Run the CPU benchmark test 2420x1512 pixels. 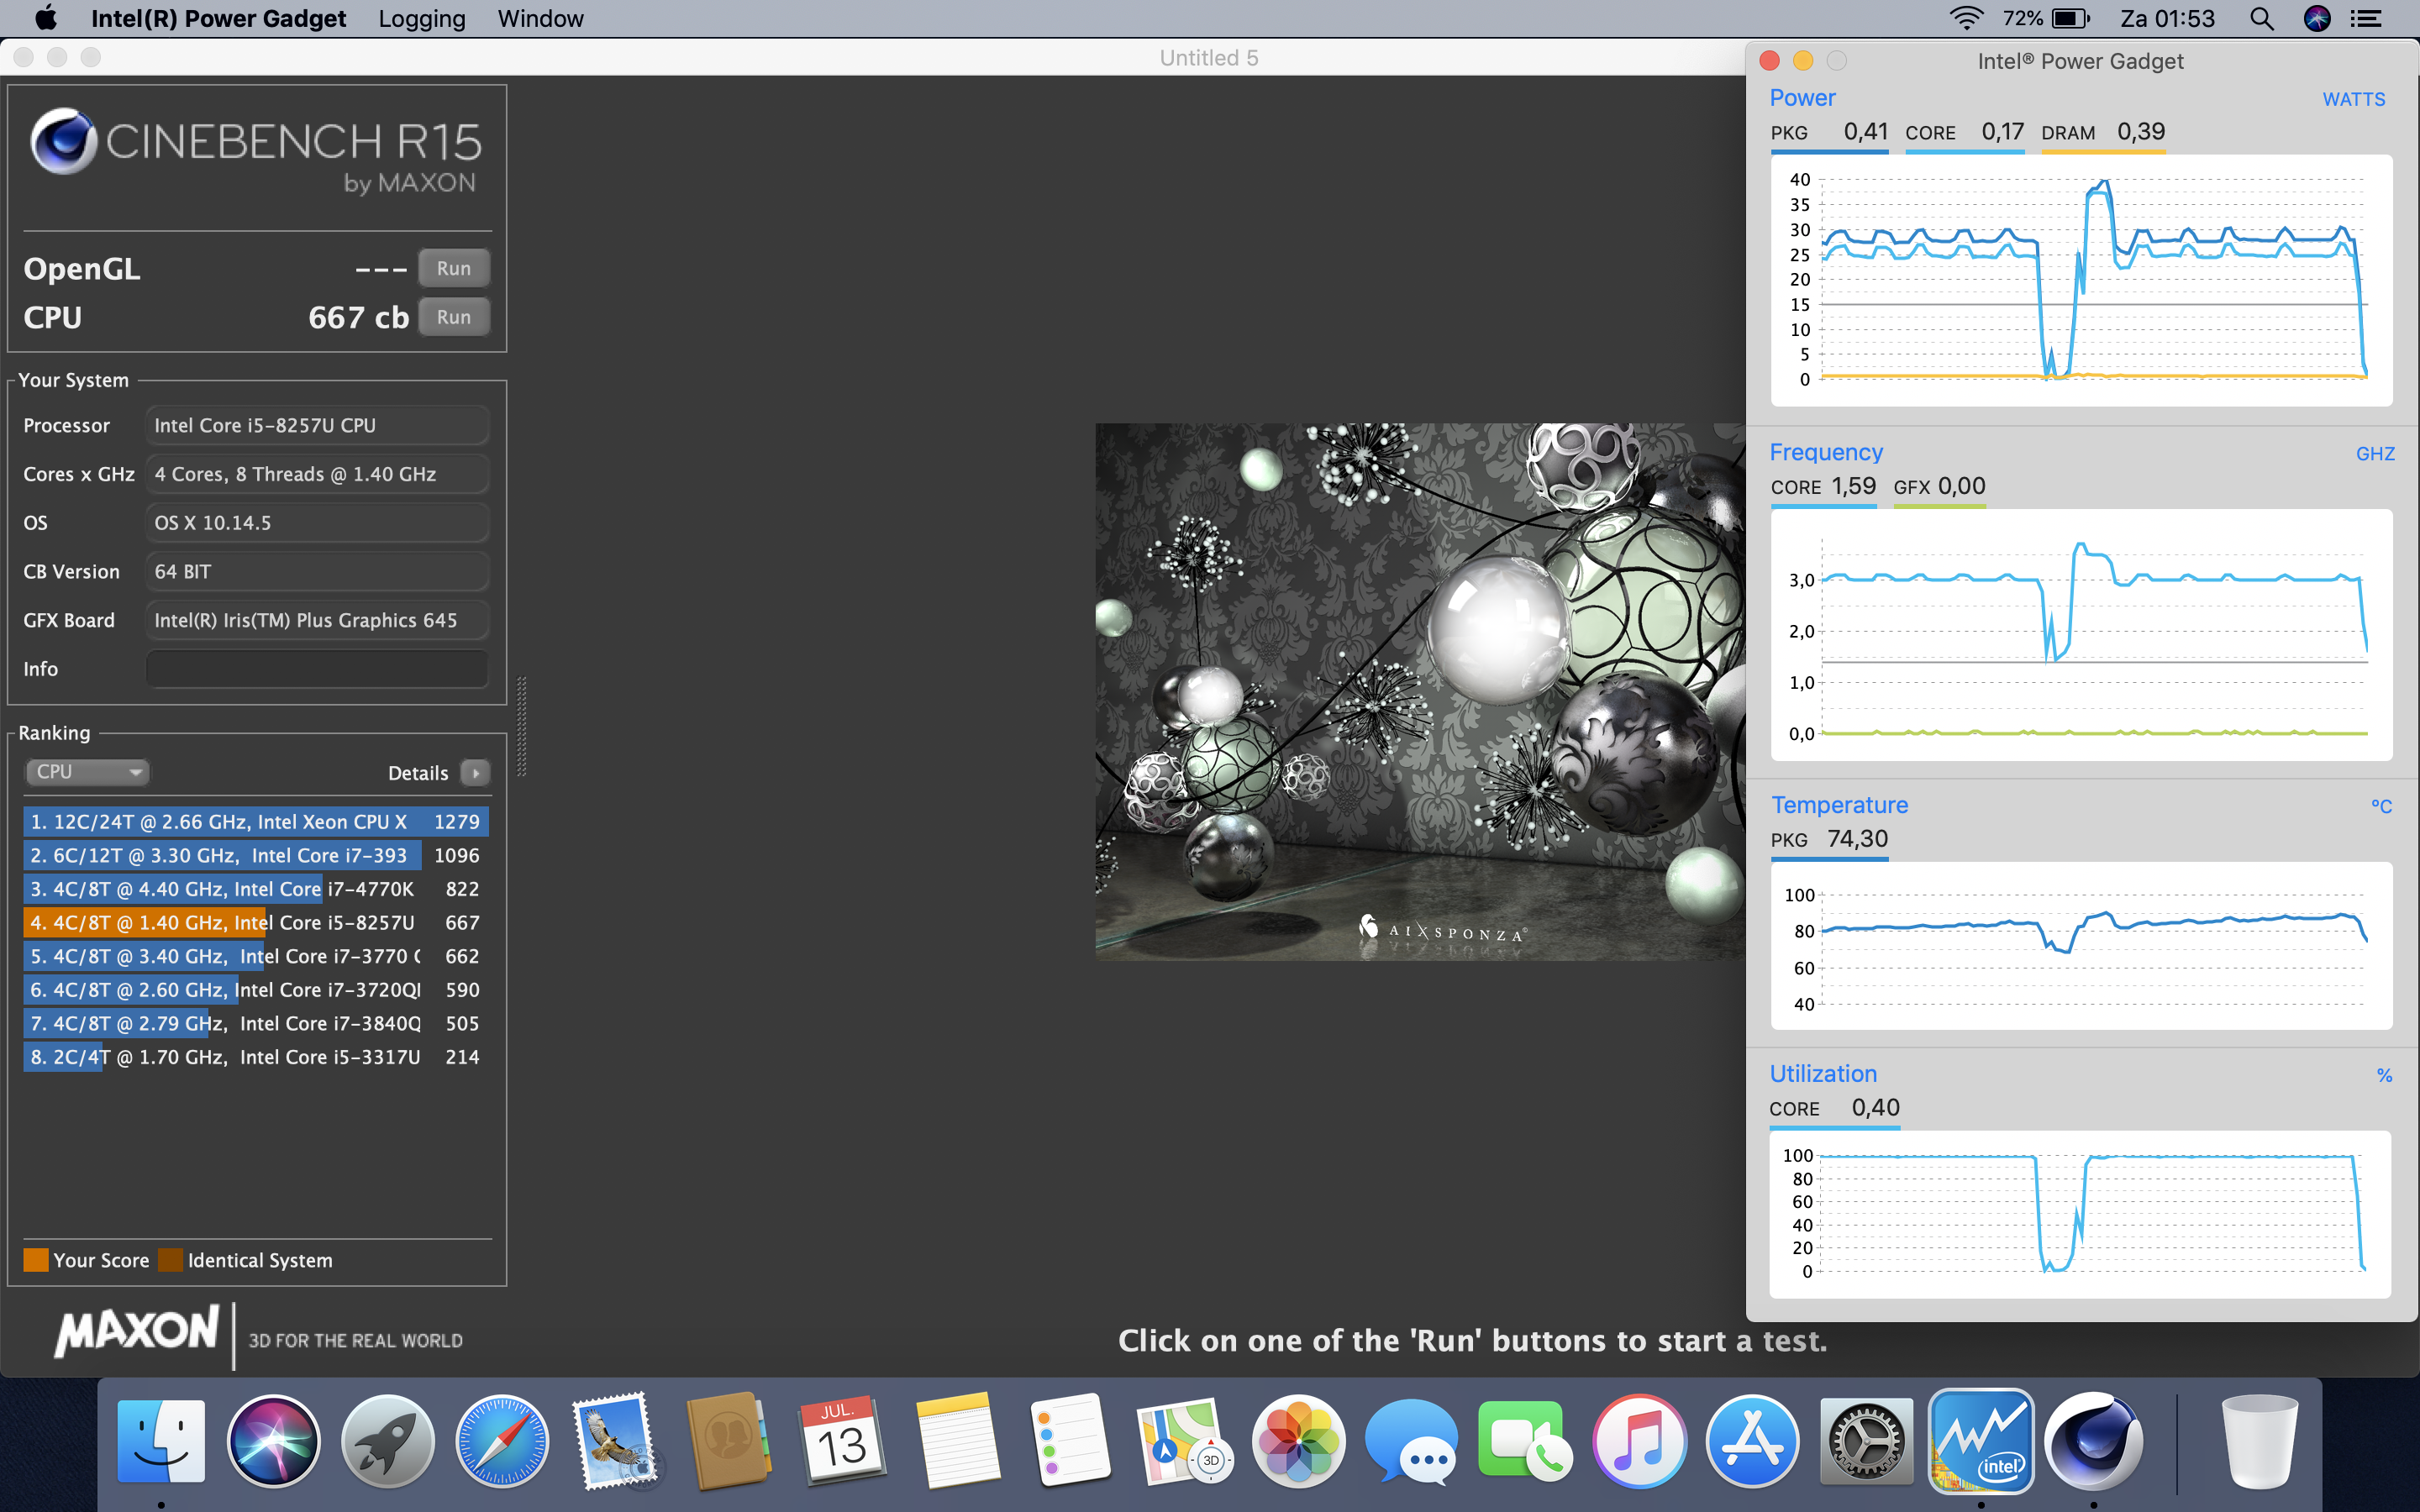point(453,317)
